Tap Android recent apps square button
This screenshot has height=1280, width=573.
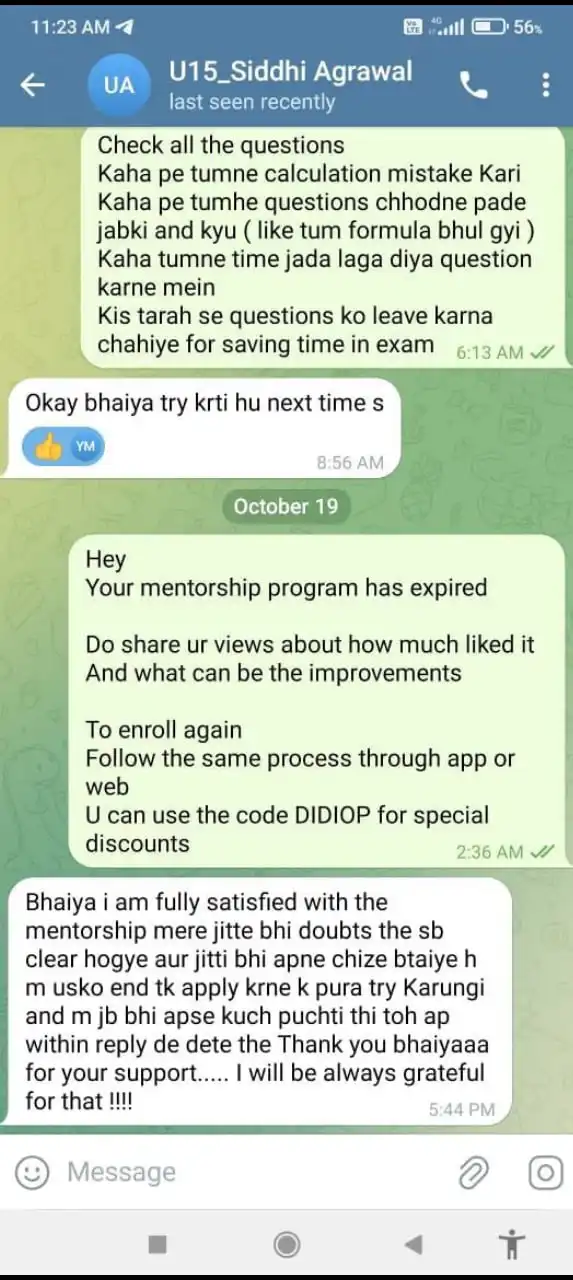pos(157,1244)
